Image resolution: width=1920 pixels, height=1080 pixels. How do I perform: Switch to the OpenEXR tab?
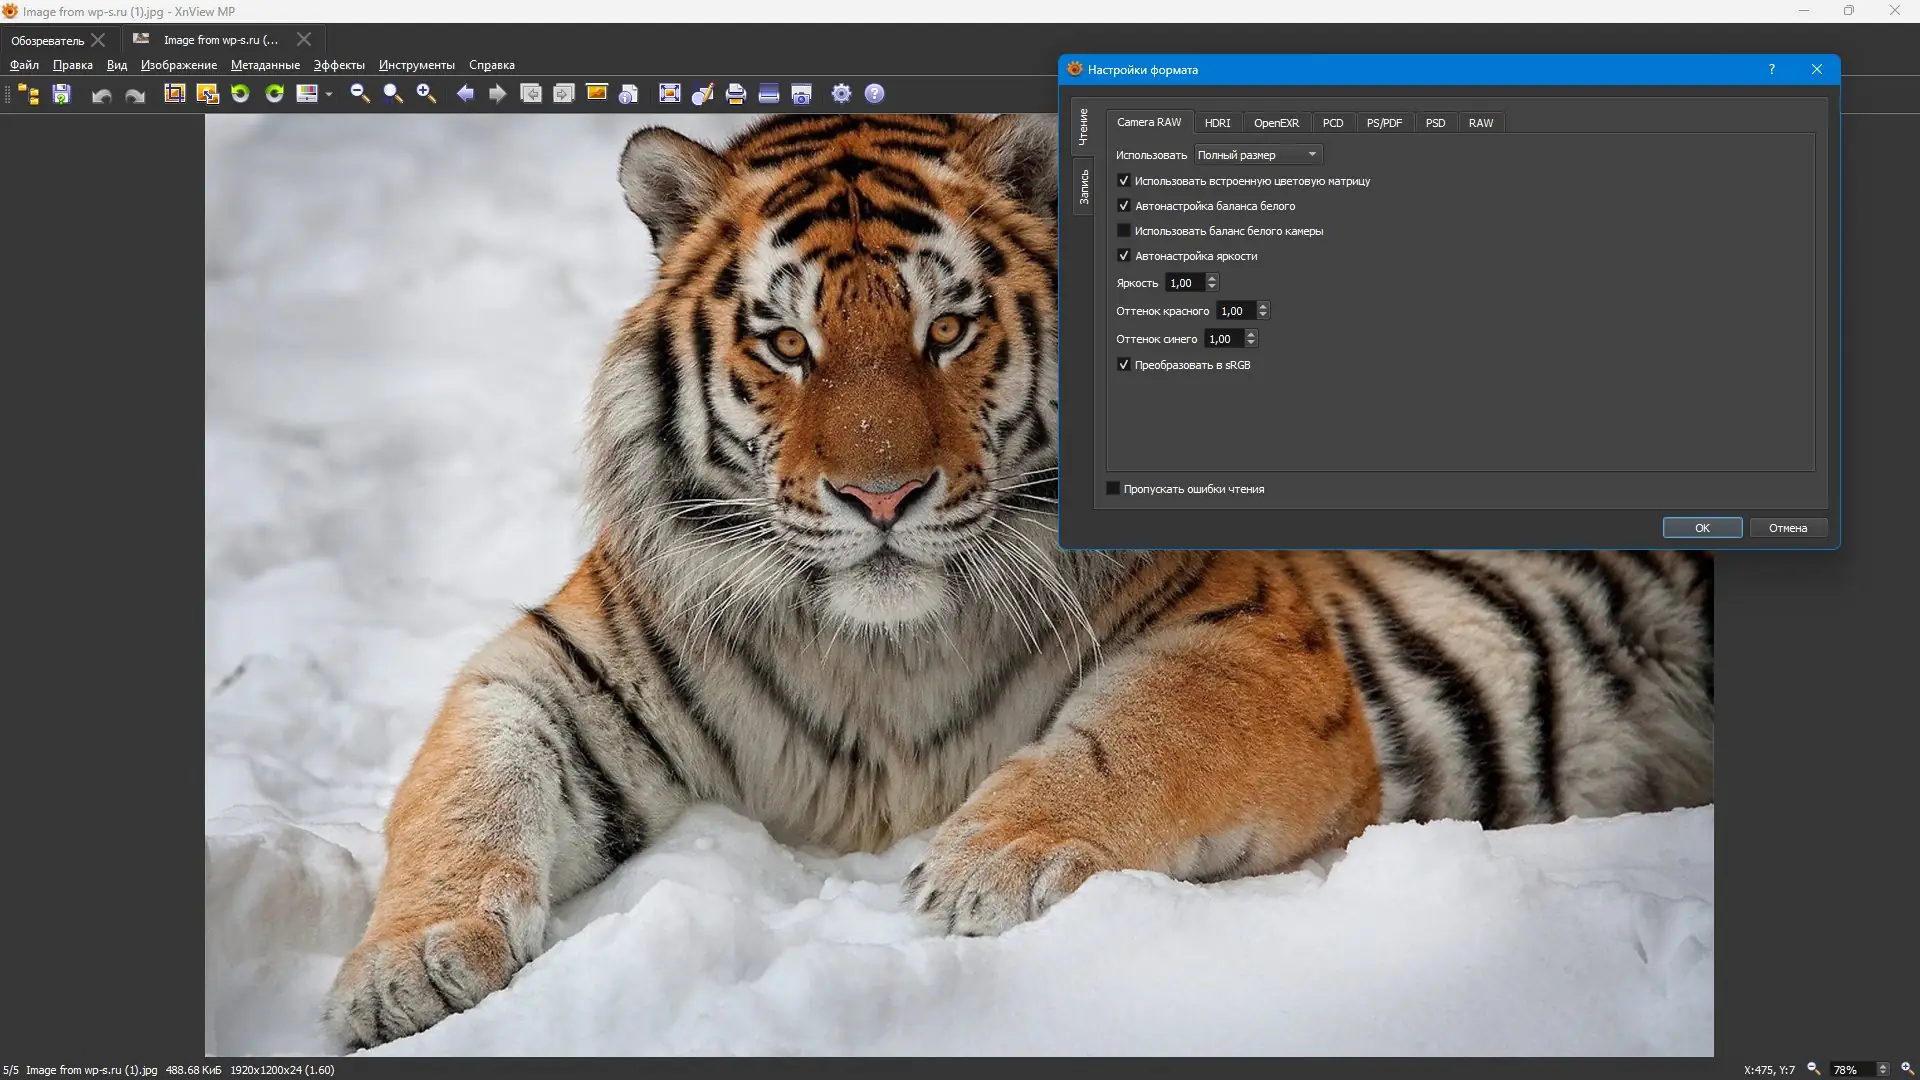click(1276, 123)
